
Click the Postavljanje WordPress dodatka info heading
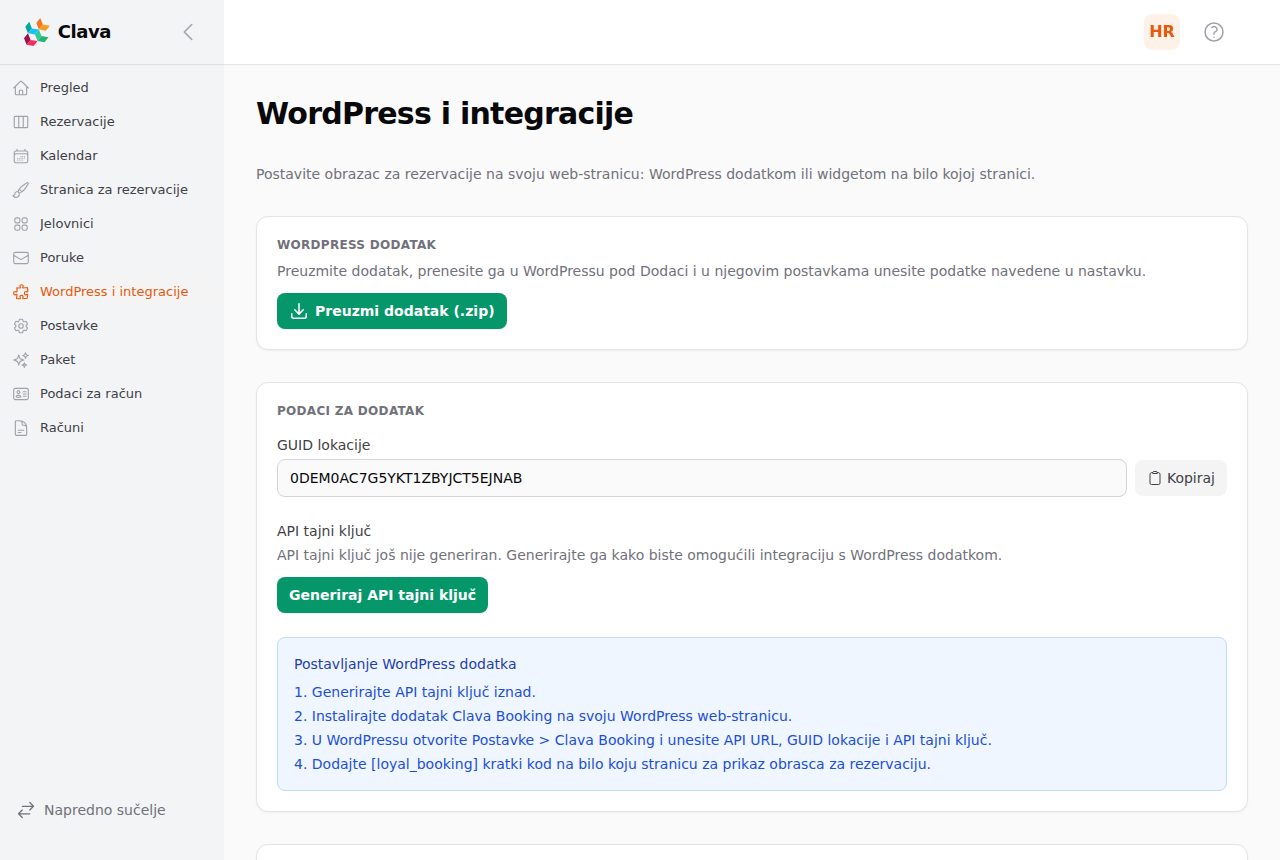(x=405, y=664)
